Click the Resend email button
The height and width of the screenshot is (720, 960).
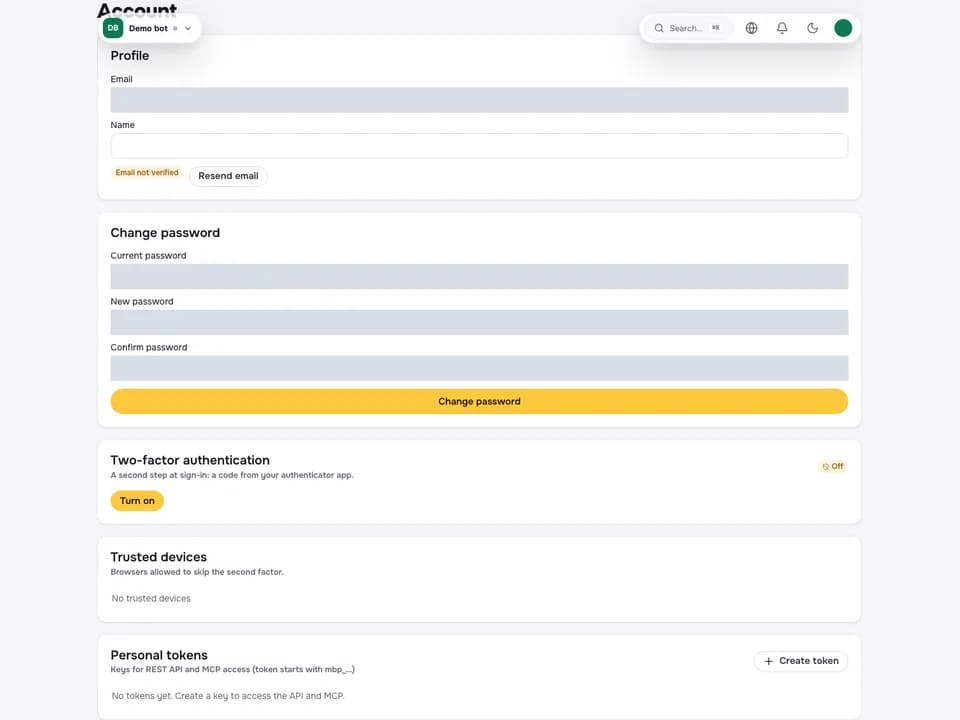point(228,176)
